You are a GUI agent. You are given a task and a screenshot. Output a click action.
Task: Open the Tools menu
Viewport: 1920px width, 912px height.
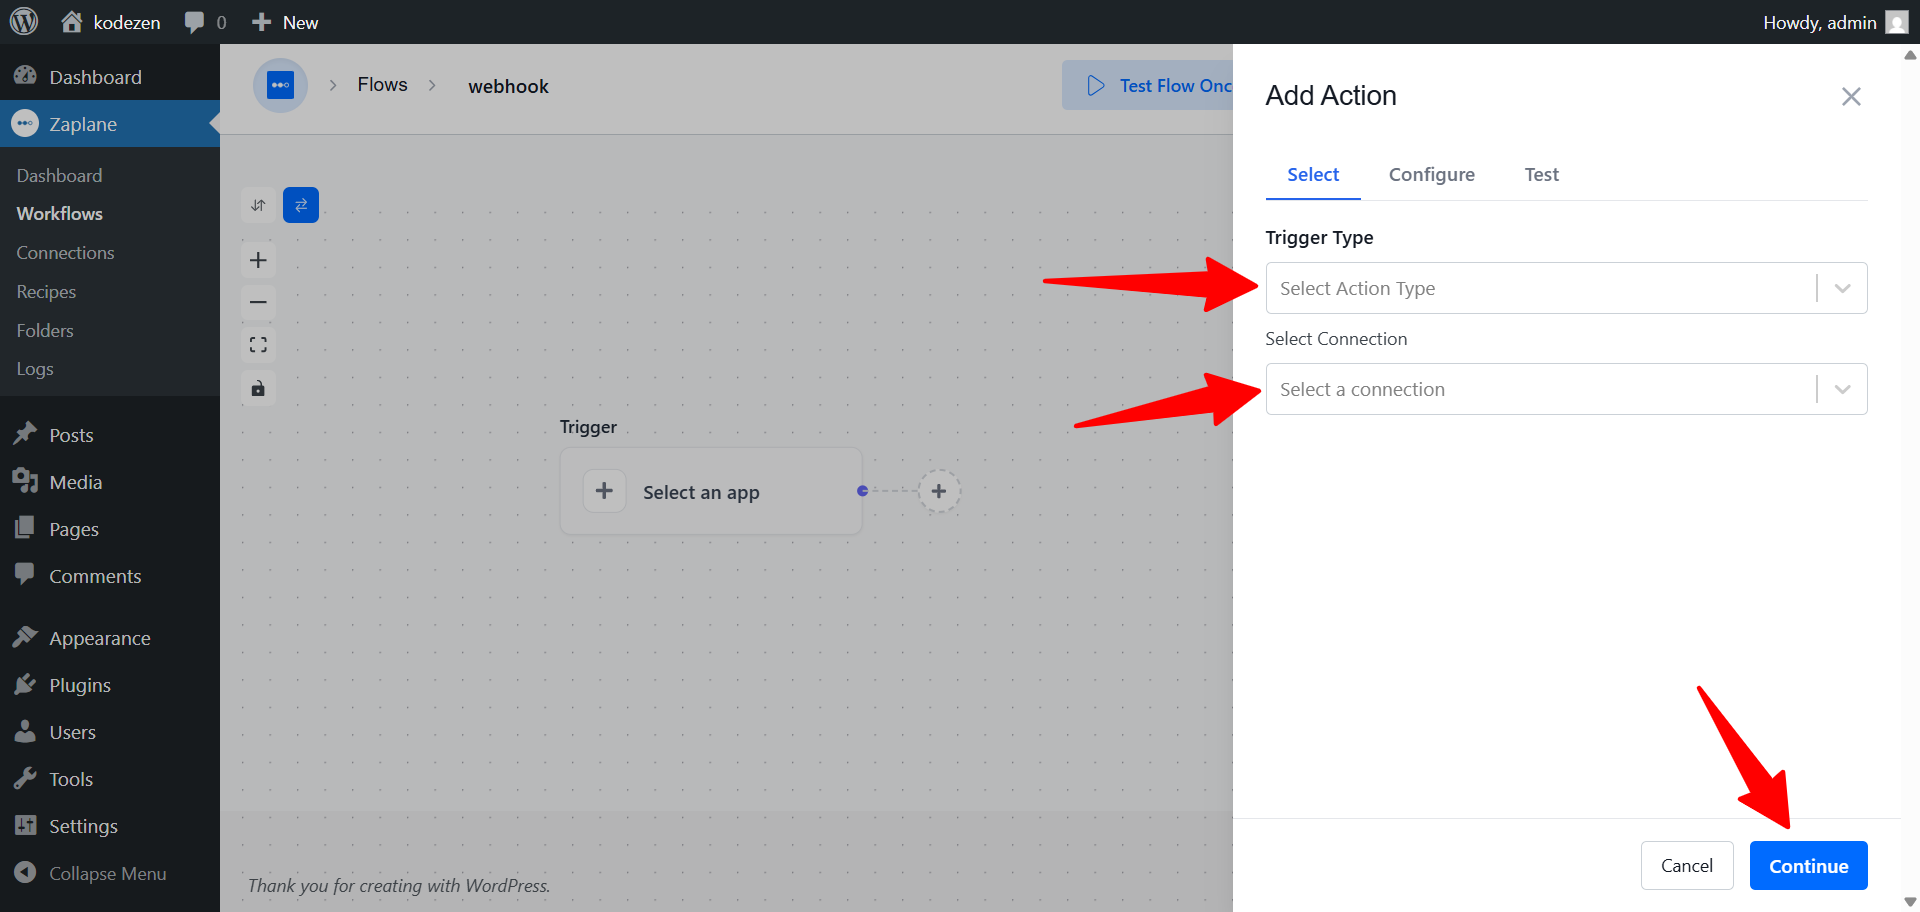click(110, 779)
